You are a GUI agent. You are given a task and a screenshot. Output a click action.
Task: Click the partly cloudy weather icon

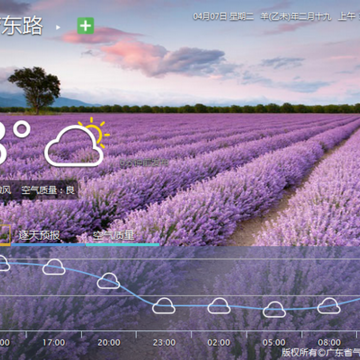point(77,142)
